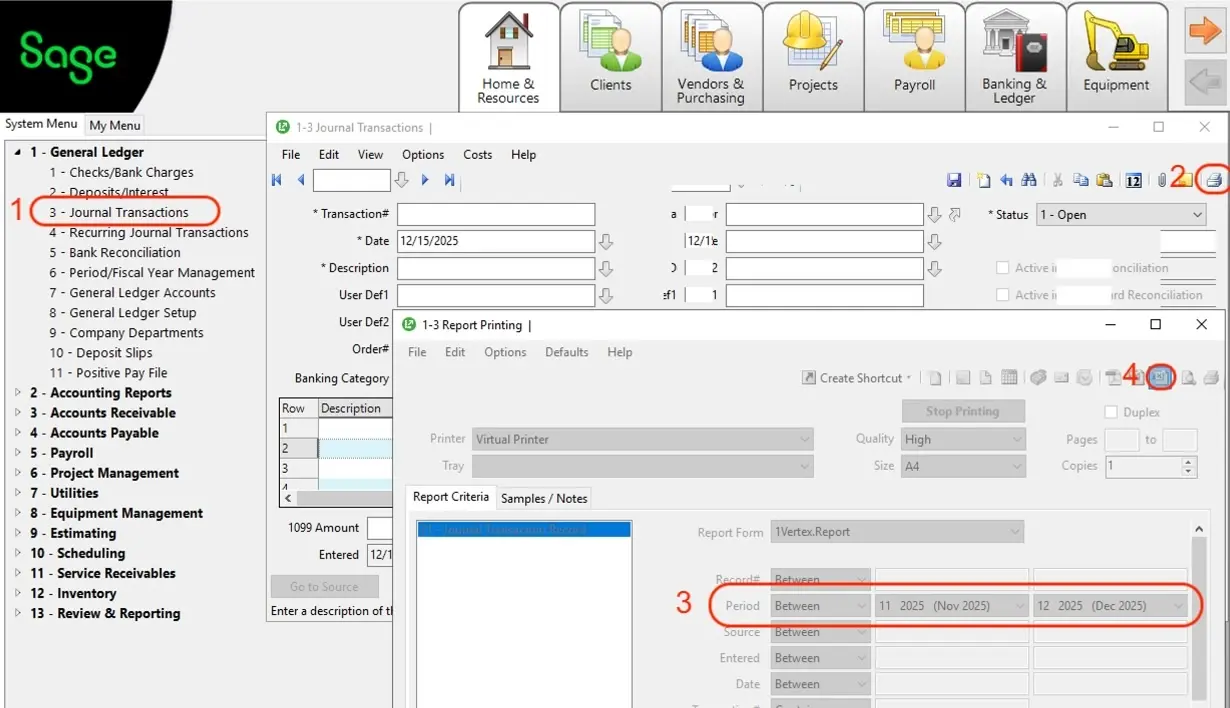Jump to first record with navigation arrow
1230x708 pixels.
coord(277,180)
